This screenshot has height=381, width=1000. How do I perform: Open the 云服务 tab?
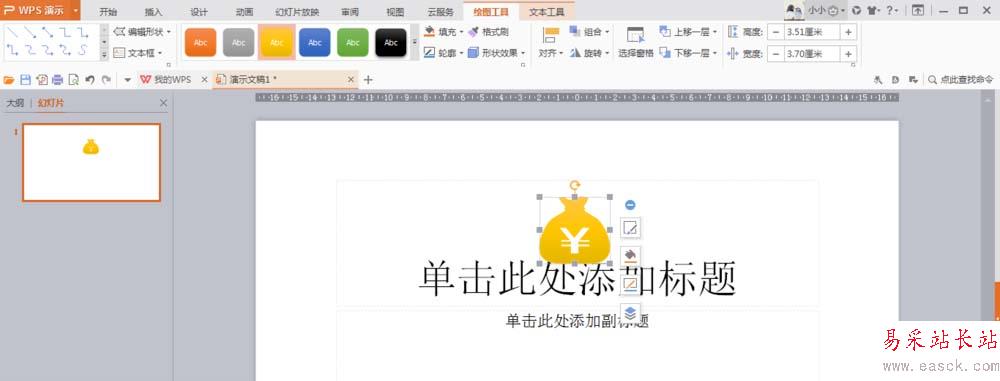pyautogui.click(x=441, y=12)
